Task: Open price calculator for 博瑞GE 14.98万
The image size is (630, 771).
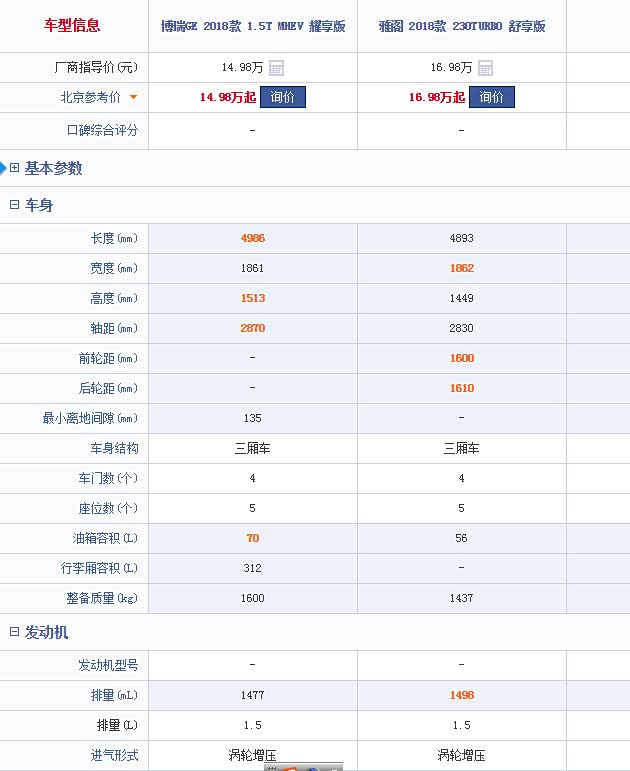Action: pyautogui.click(x=276, y=68)
